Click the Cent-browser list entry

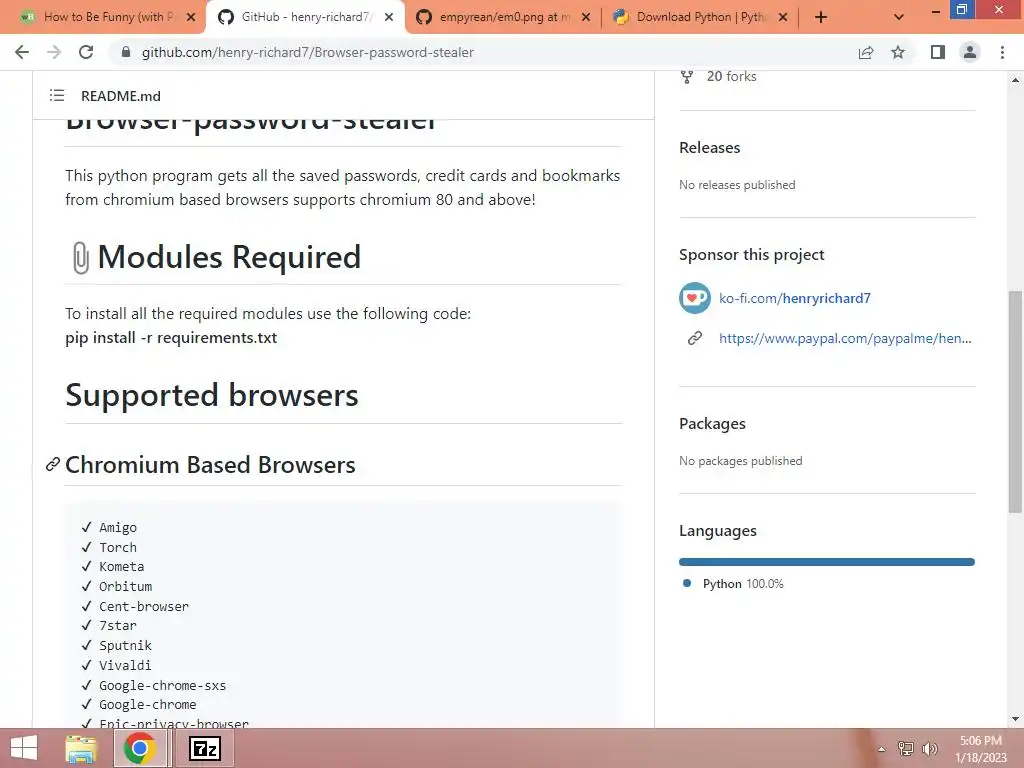click(x=144, y=606)
